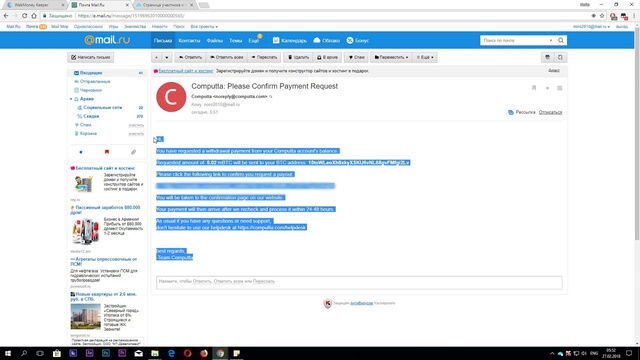Bookmark page with star icon
640x360 pixels.
pyautogui.click(x=602, y=16)
